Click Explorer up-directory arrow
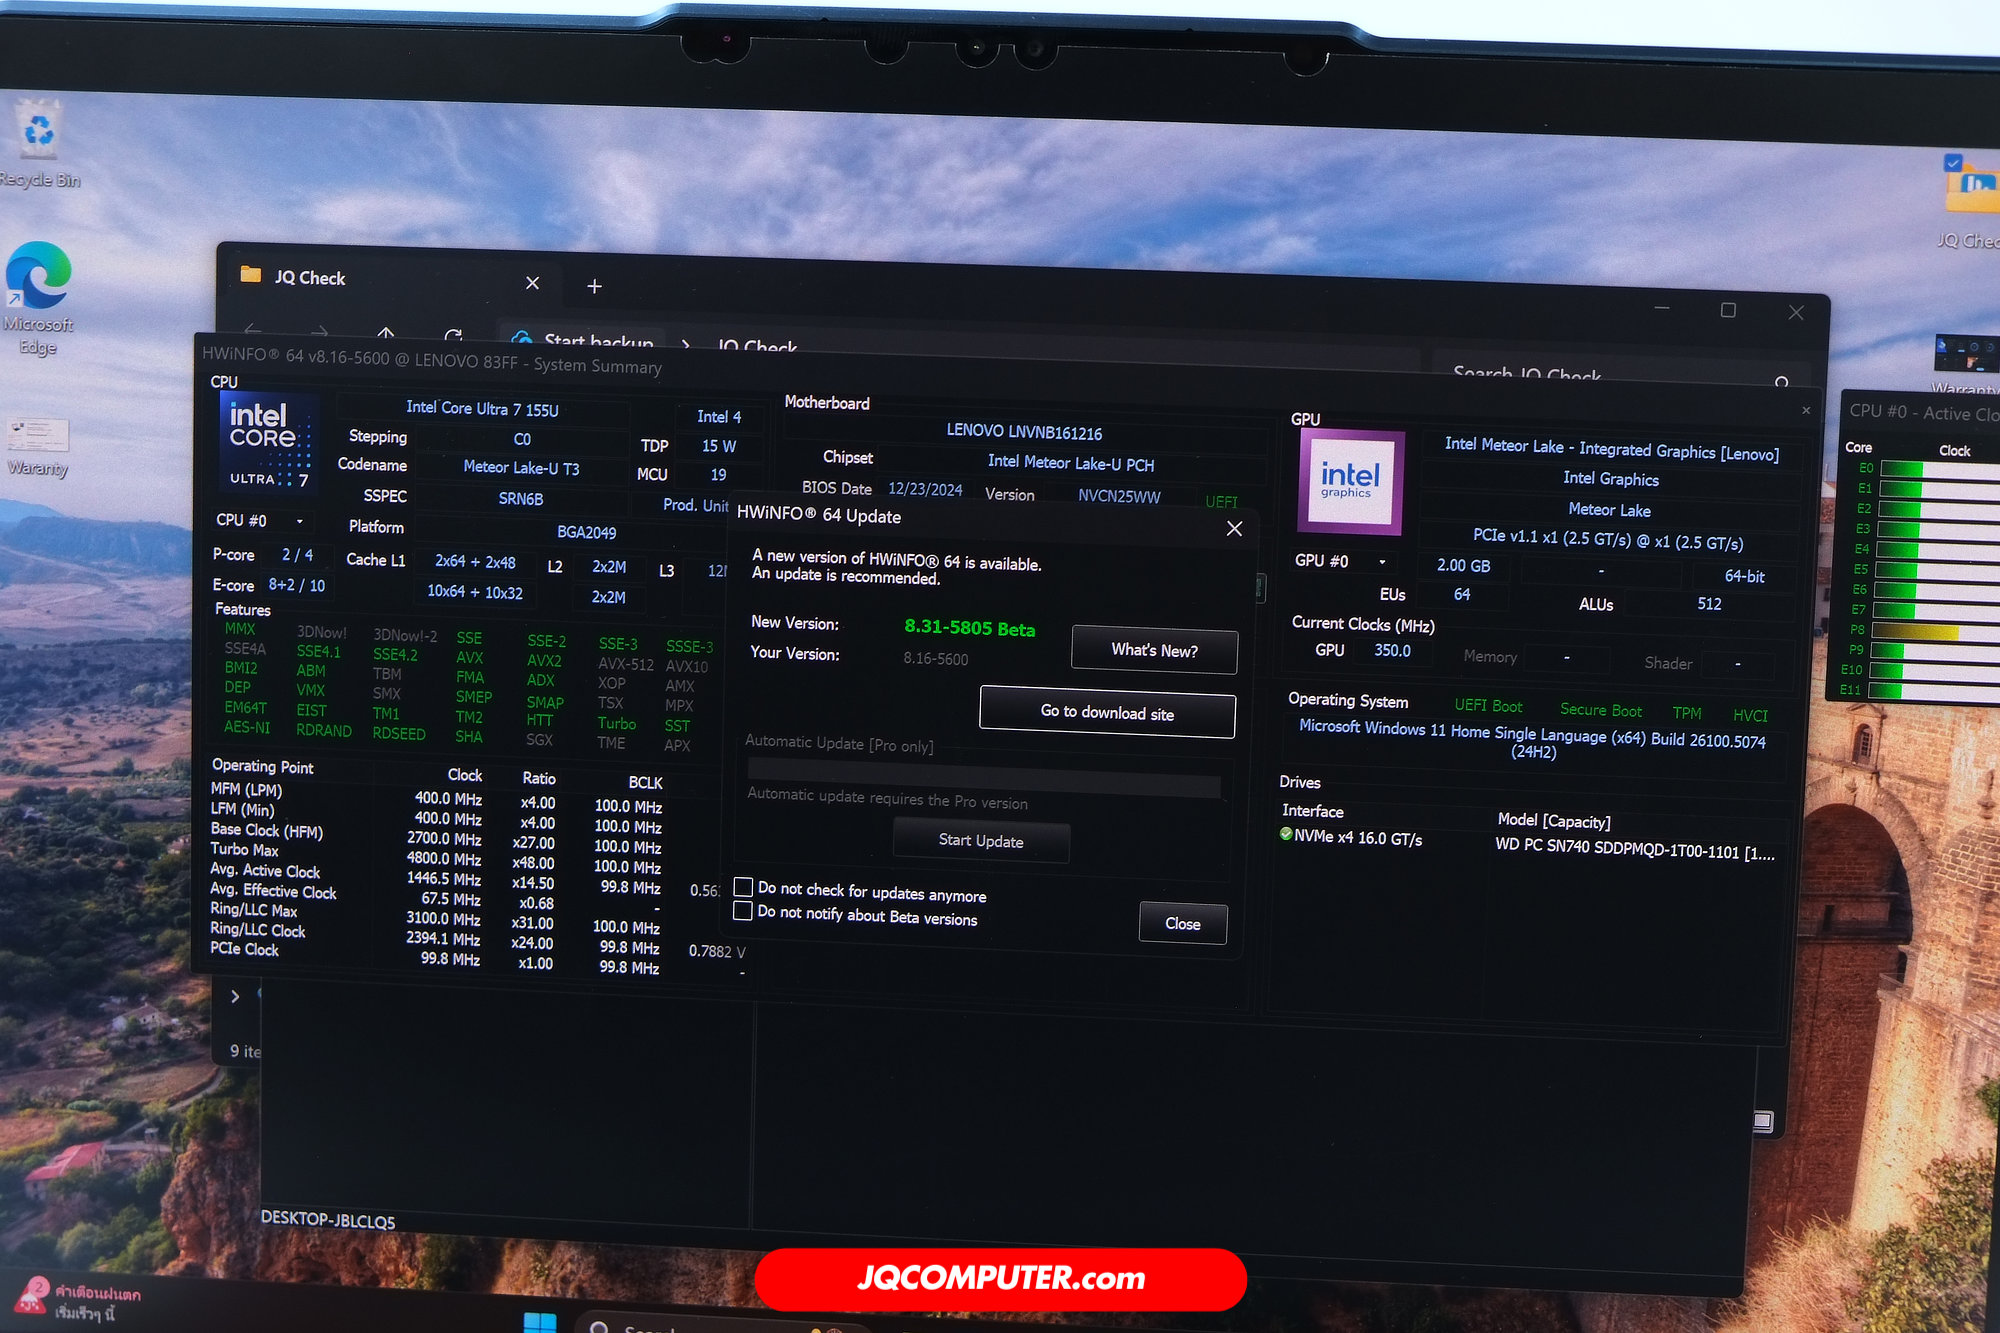This screenshot has width=2000, height=1333. click(x=386, y=333)
